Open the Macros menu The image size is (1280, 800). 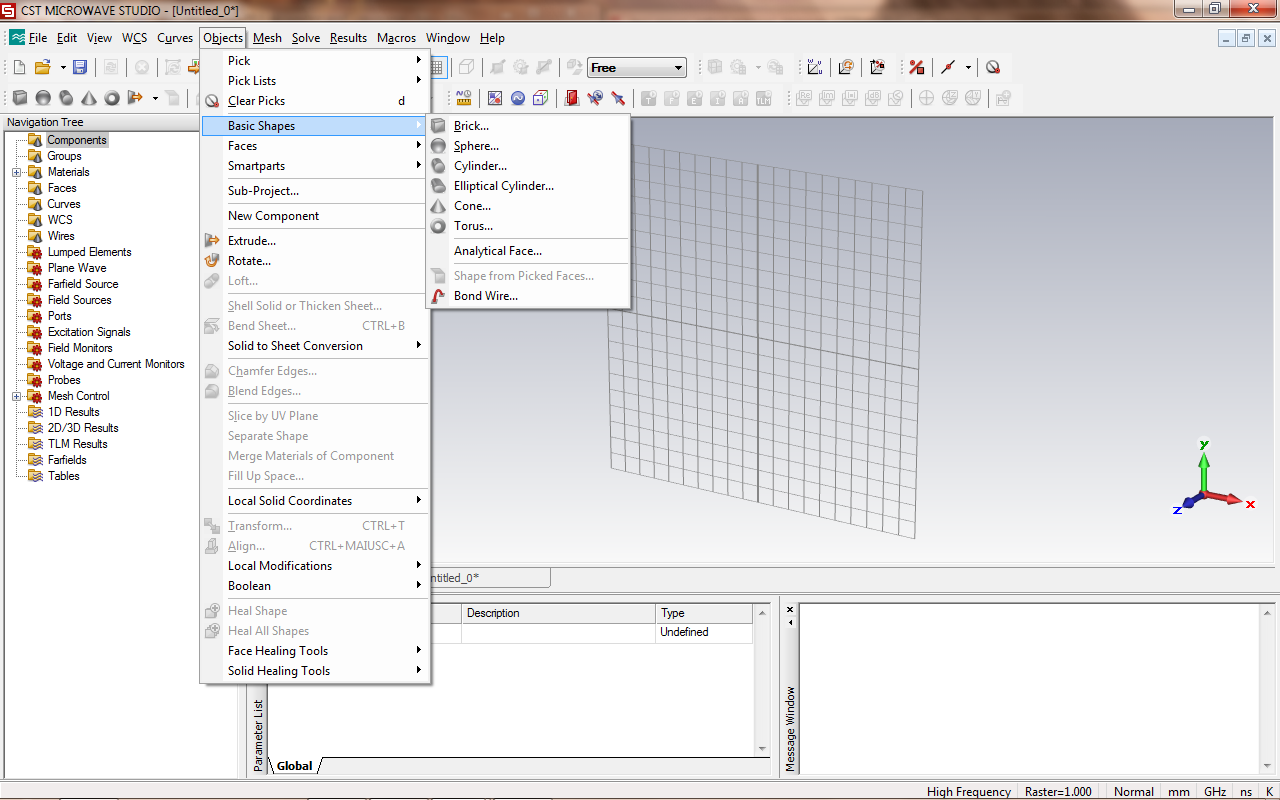pos(396,38)
